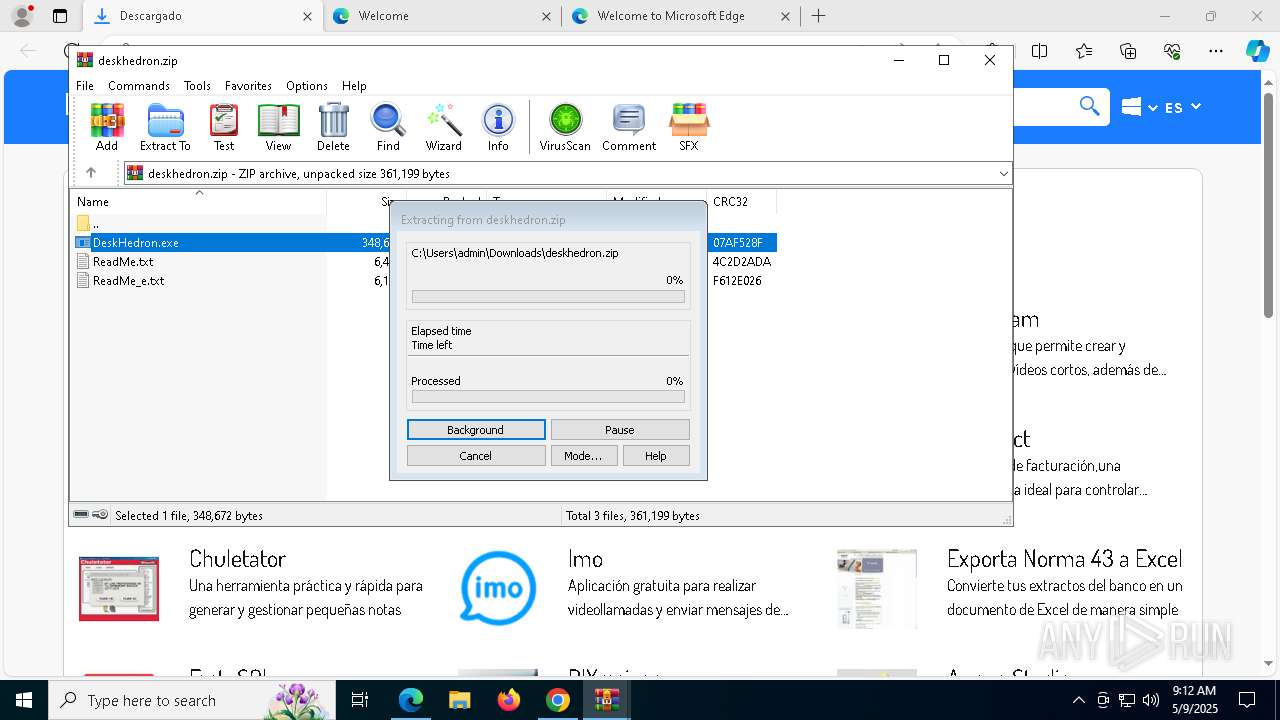The image size is (1280, 720).
Task: Click the Info toolbar icon
Action: pyautogui.click(x=498, y=127)
